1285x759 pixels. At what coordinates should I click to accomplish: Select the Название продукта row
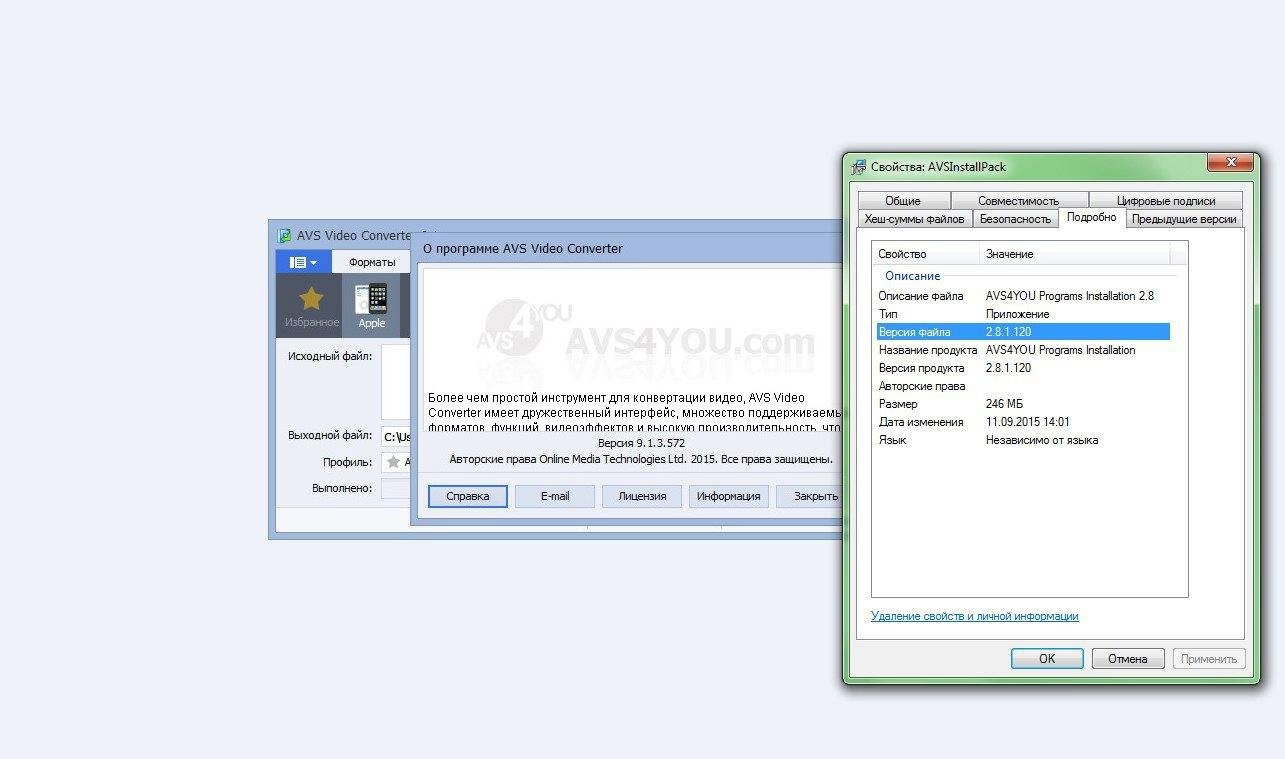click(1021, 350)
